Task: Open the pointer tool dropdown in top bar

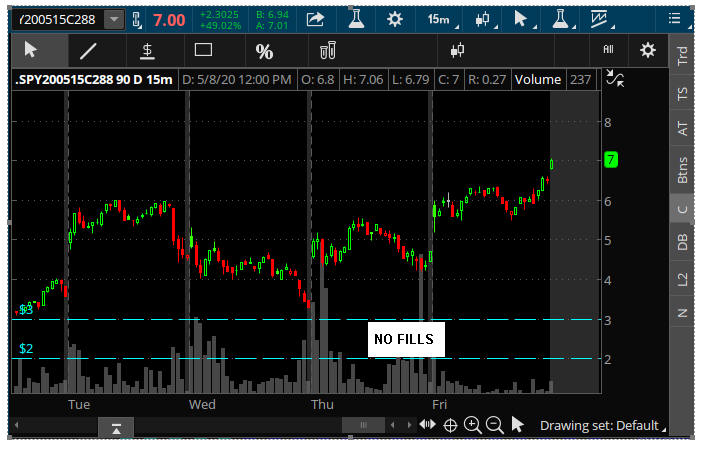Action: pyautogui.click(x=524, y=20)
